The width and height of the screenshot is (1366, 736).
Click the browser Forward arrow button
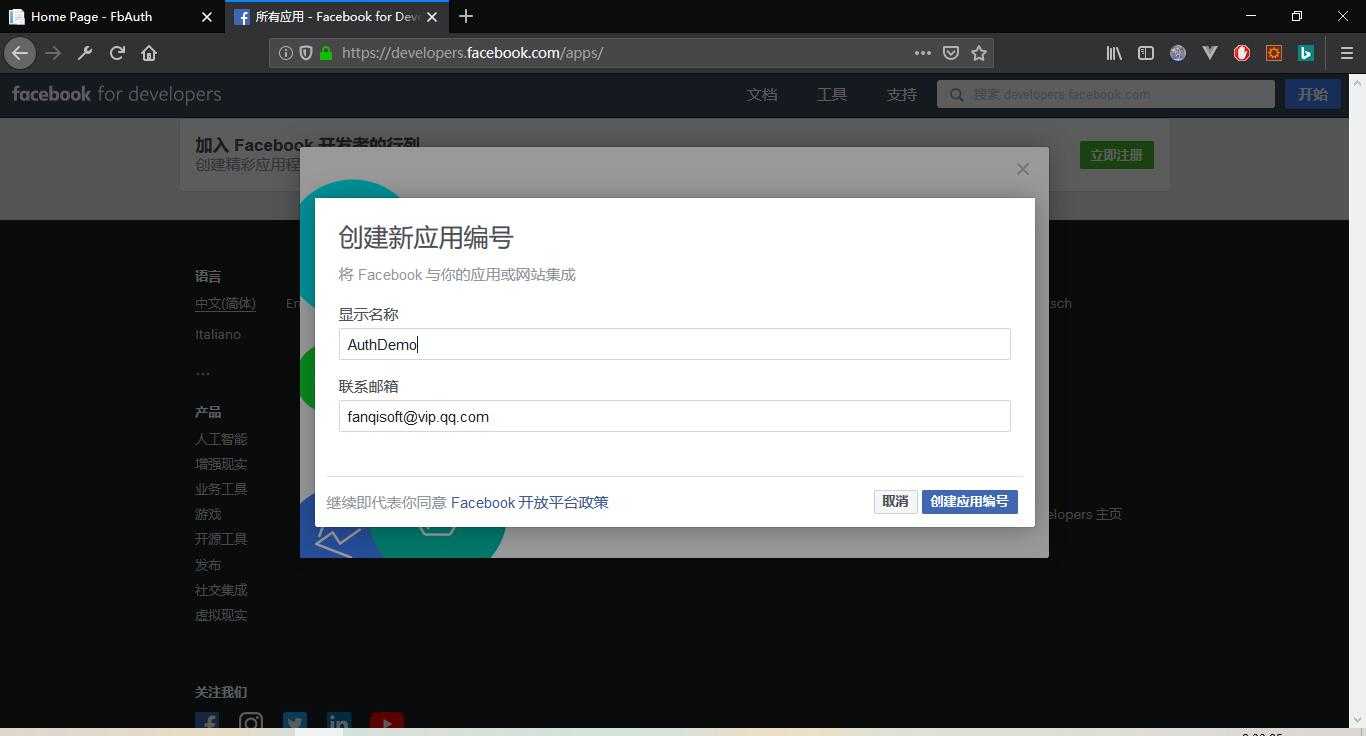click(53, 53)
